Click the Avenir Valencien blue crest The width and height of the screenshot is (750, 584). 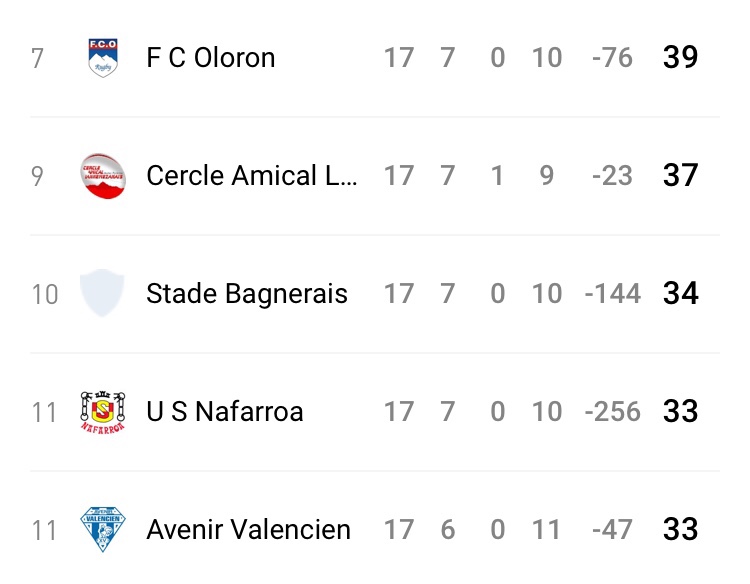[103, 530]
